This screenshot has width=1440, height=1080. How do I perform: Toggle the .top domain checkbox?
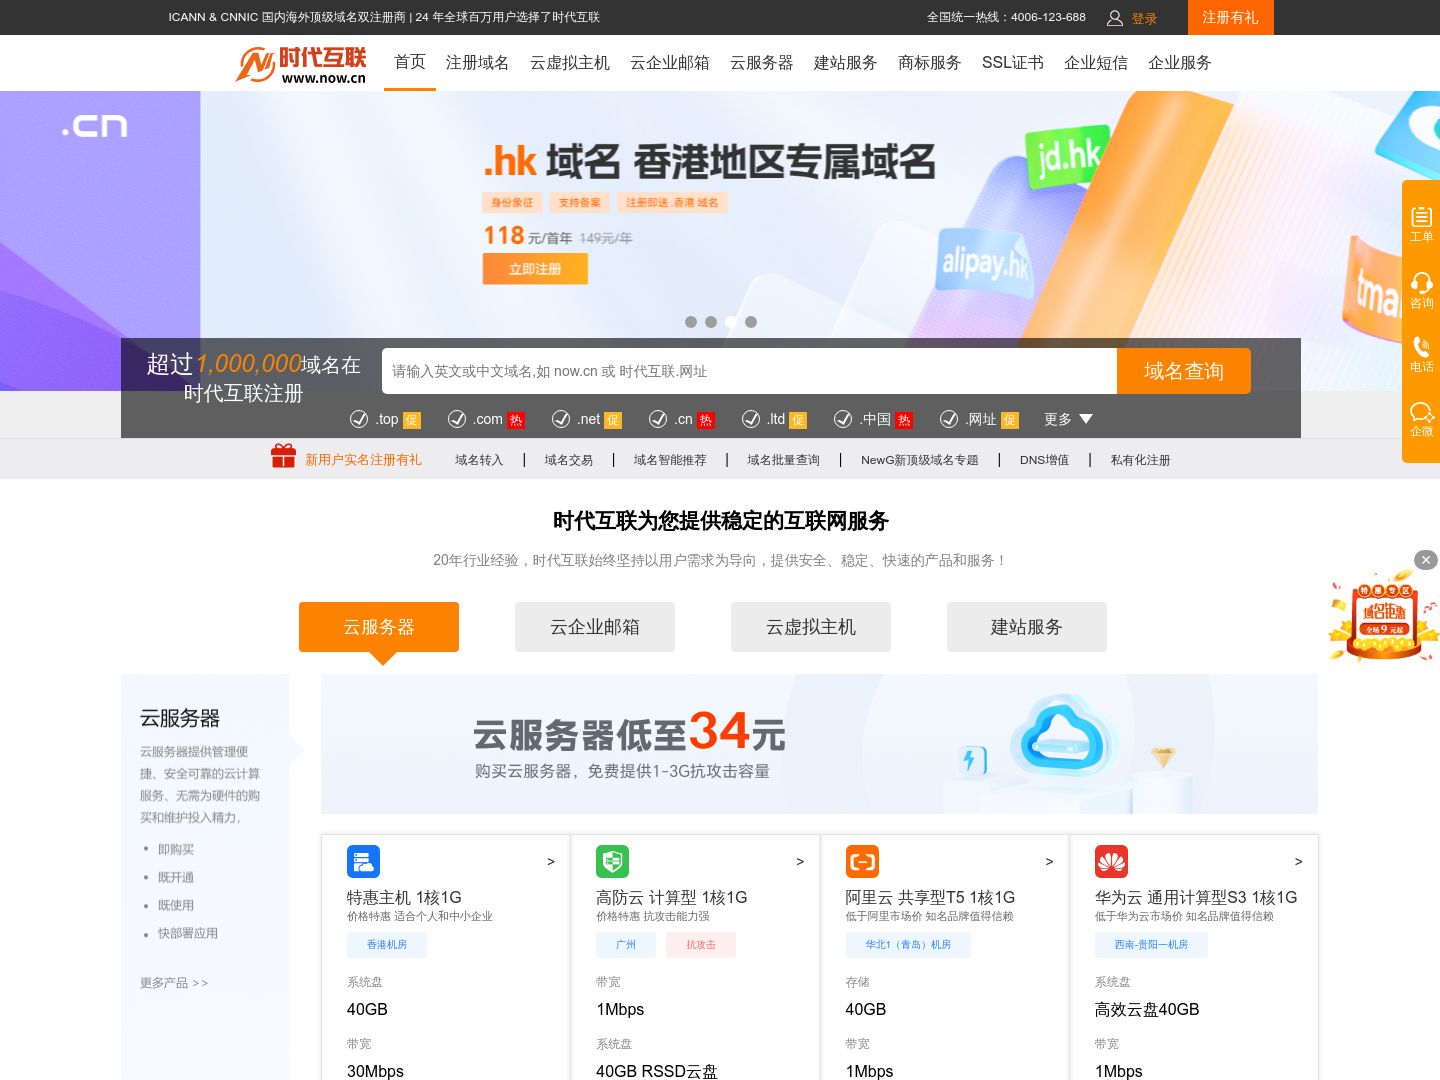(359, 419)
